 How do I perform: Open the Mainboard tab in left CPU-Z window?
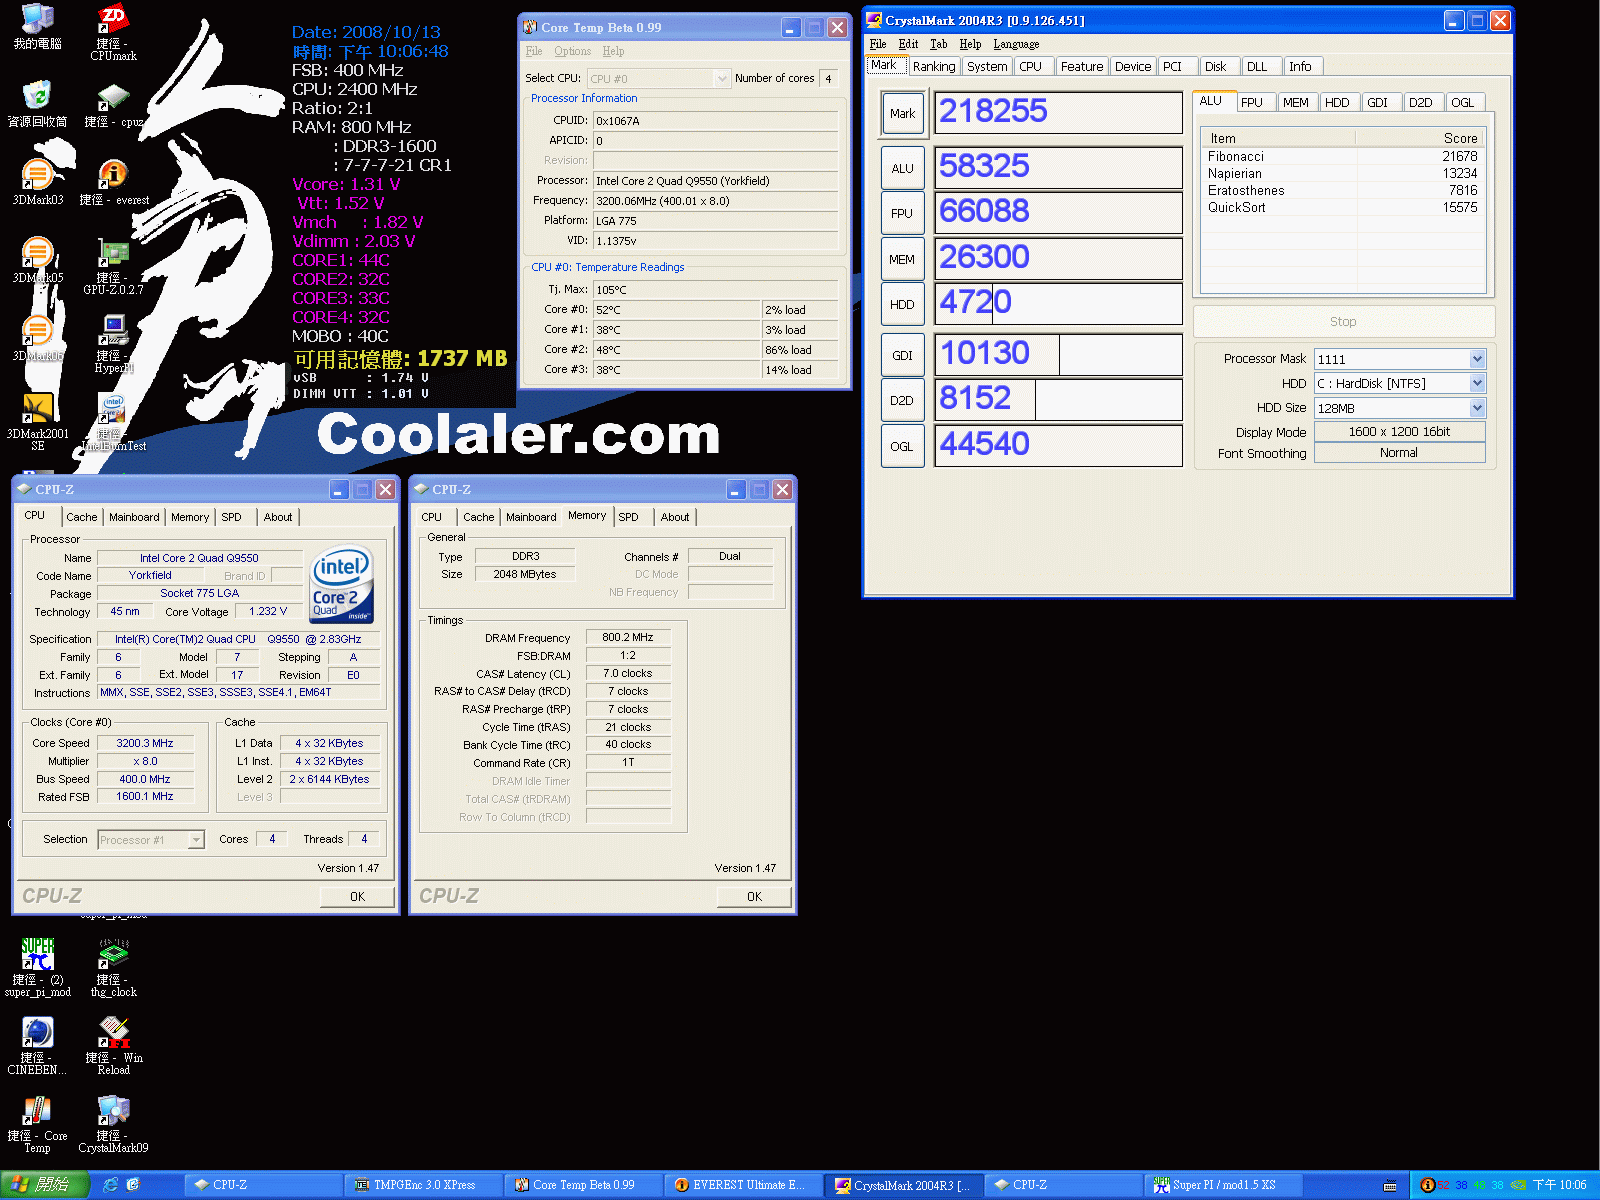tap(134, 517)
